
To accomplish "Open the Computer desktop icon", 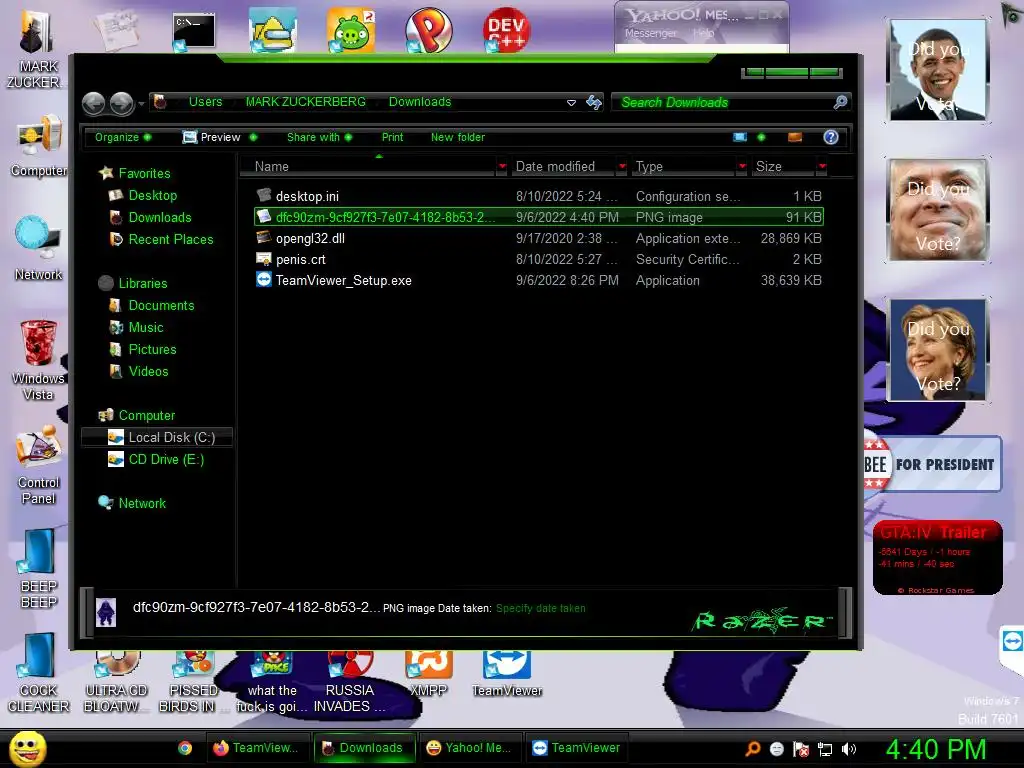I will click(39, 147).
